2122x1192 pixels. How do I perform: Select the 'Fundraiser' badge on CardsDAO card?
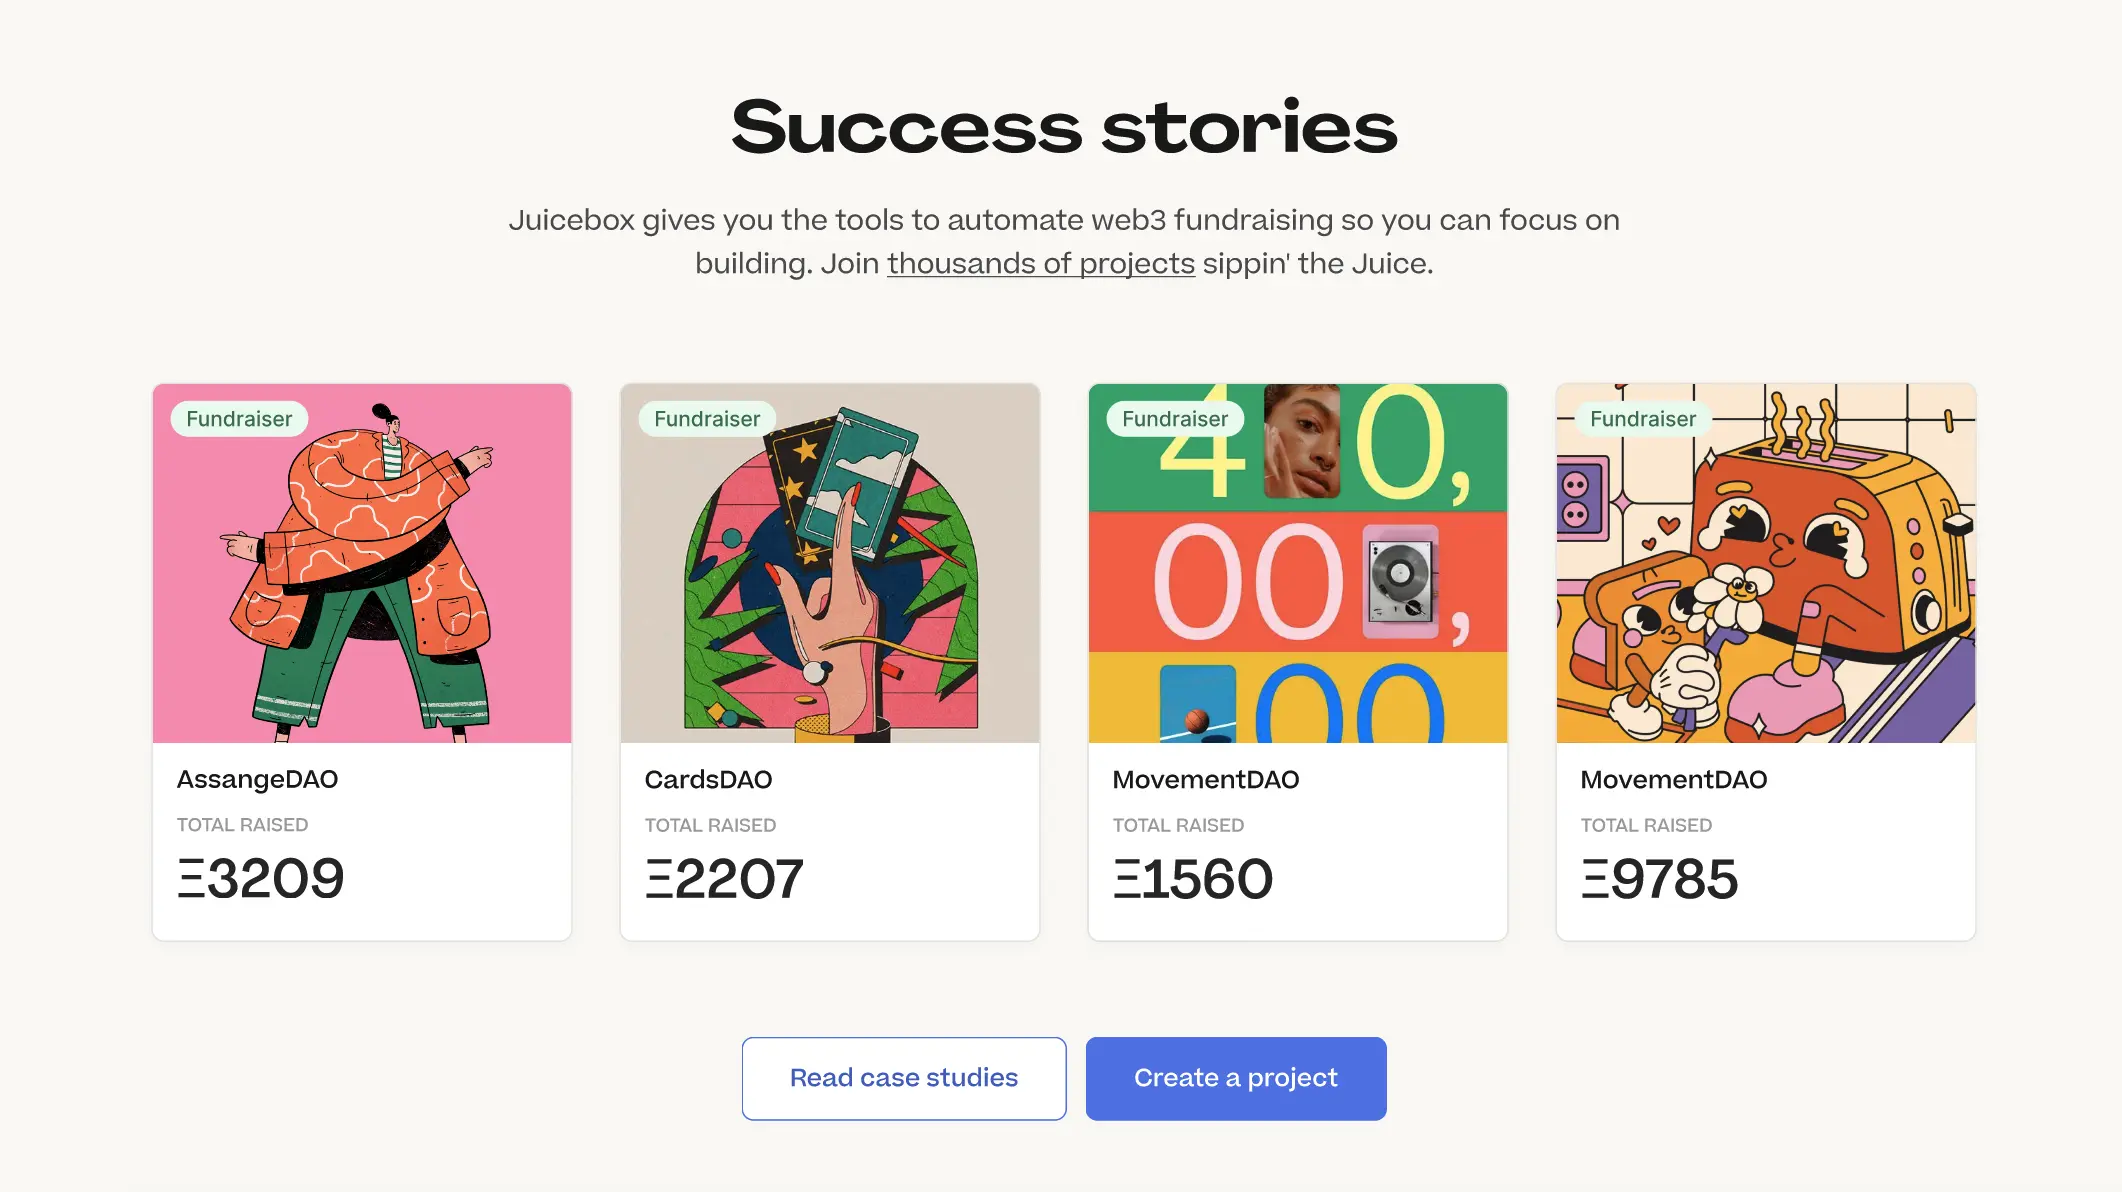[706, 419]
